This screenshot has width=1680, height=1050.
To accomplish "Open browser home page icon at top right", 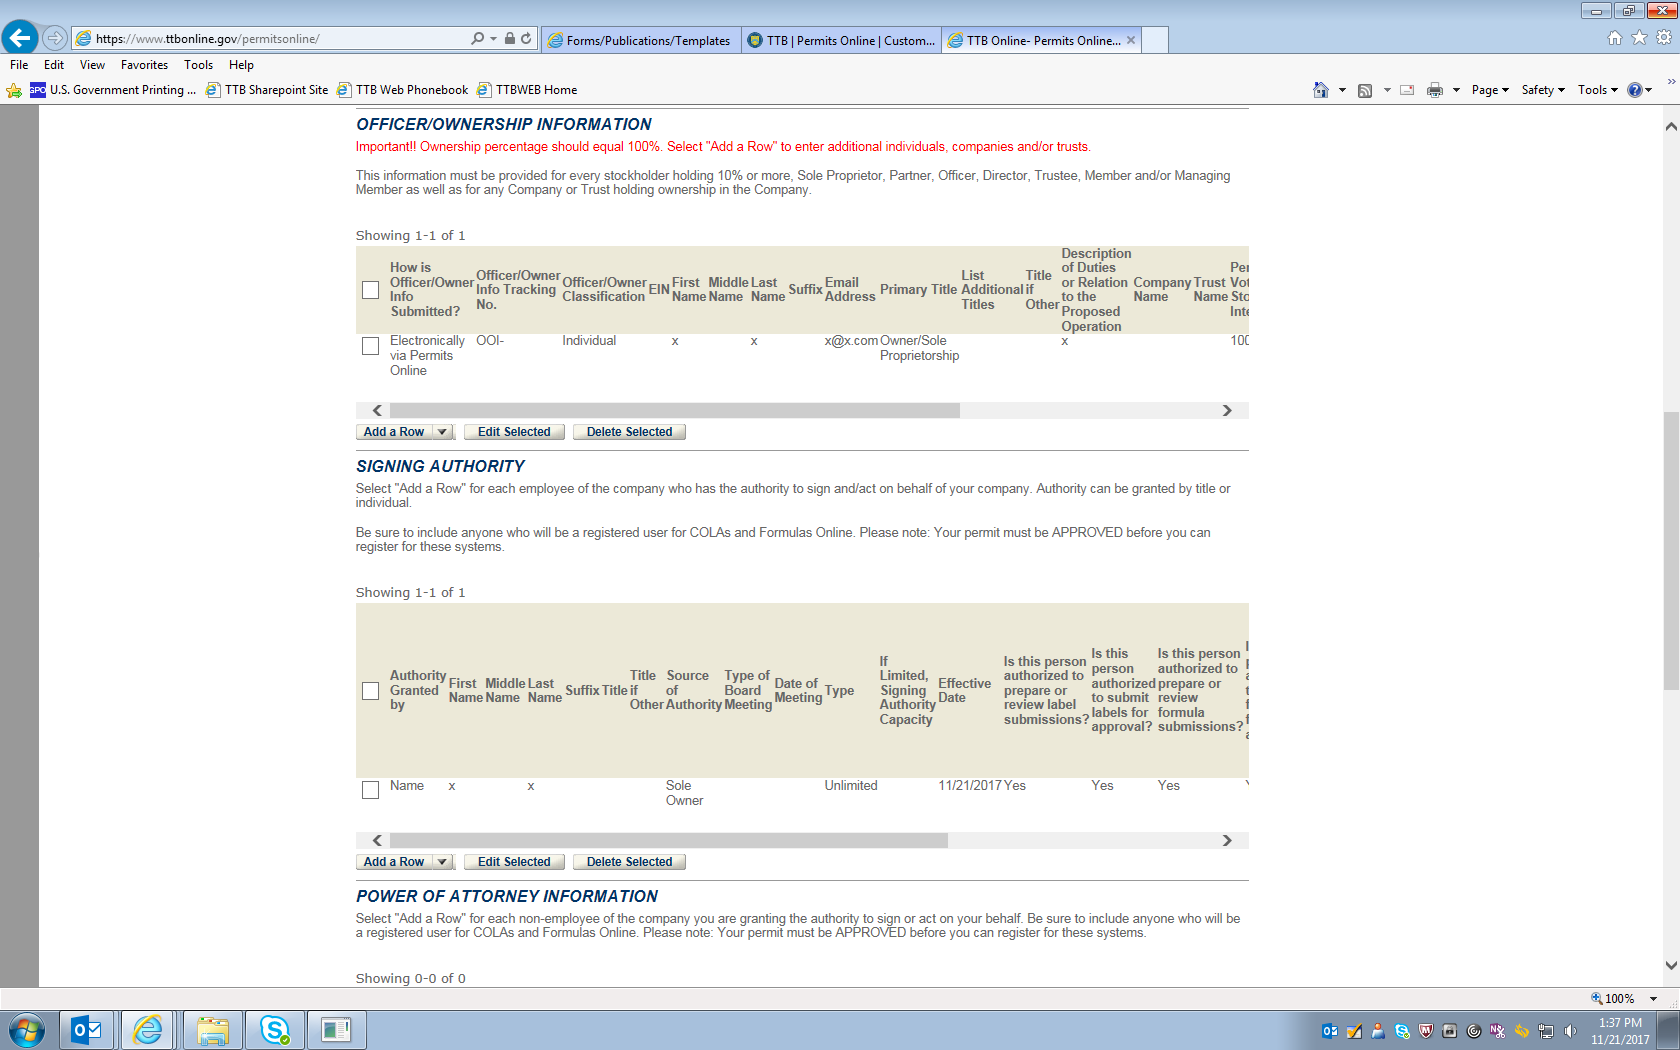I will pyautogui.click(x=1615, y=38).
